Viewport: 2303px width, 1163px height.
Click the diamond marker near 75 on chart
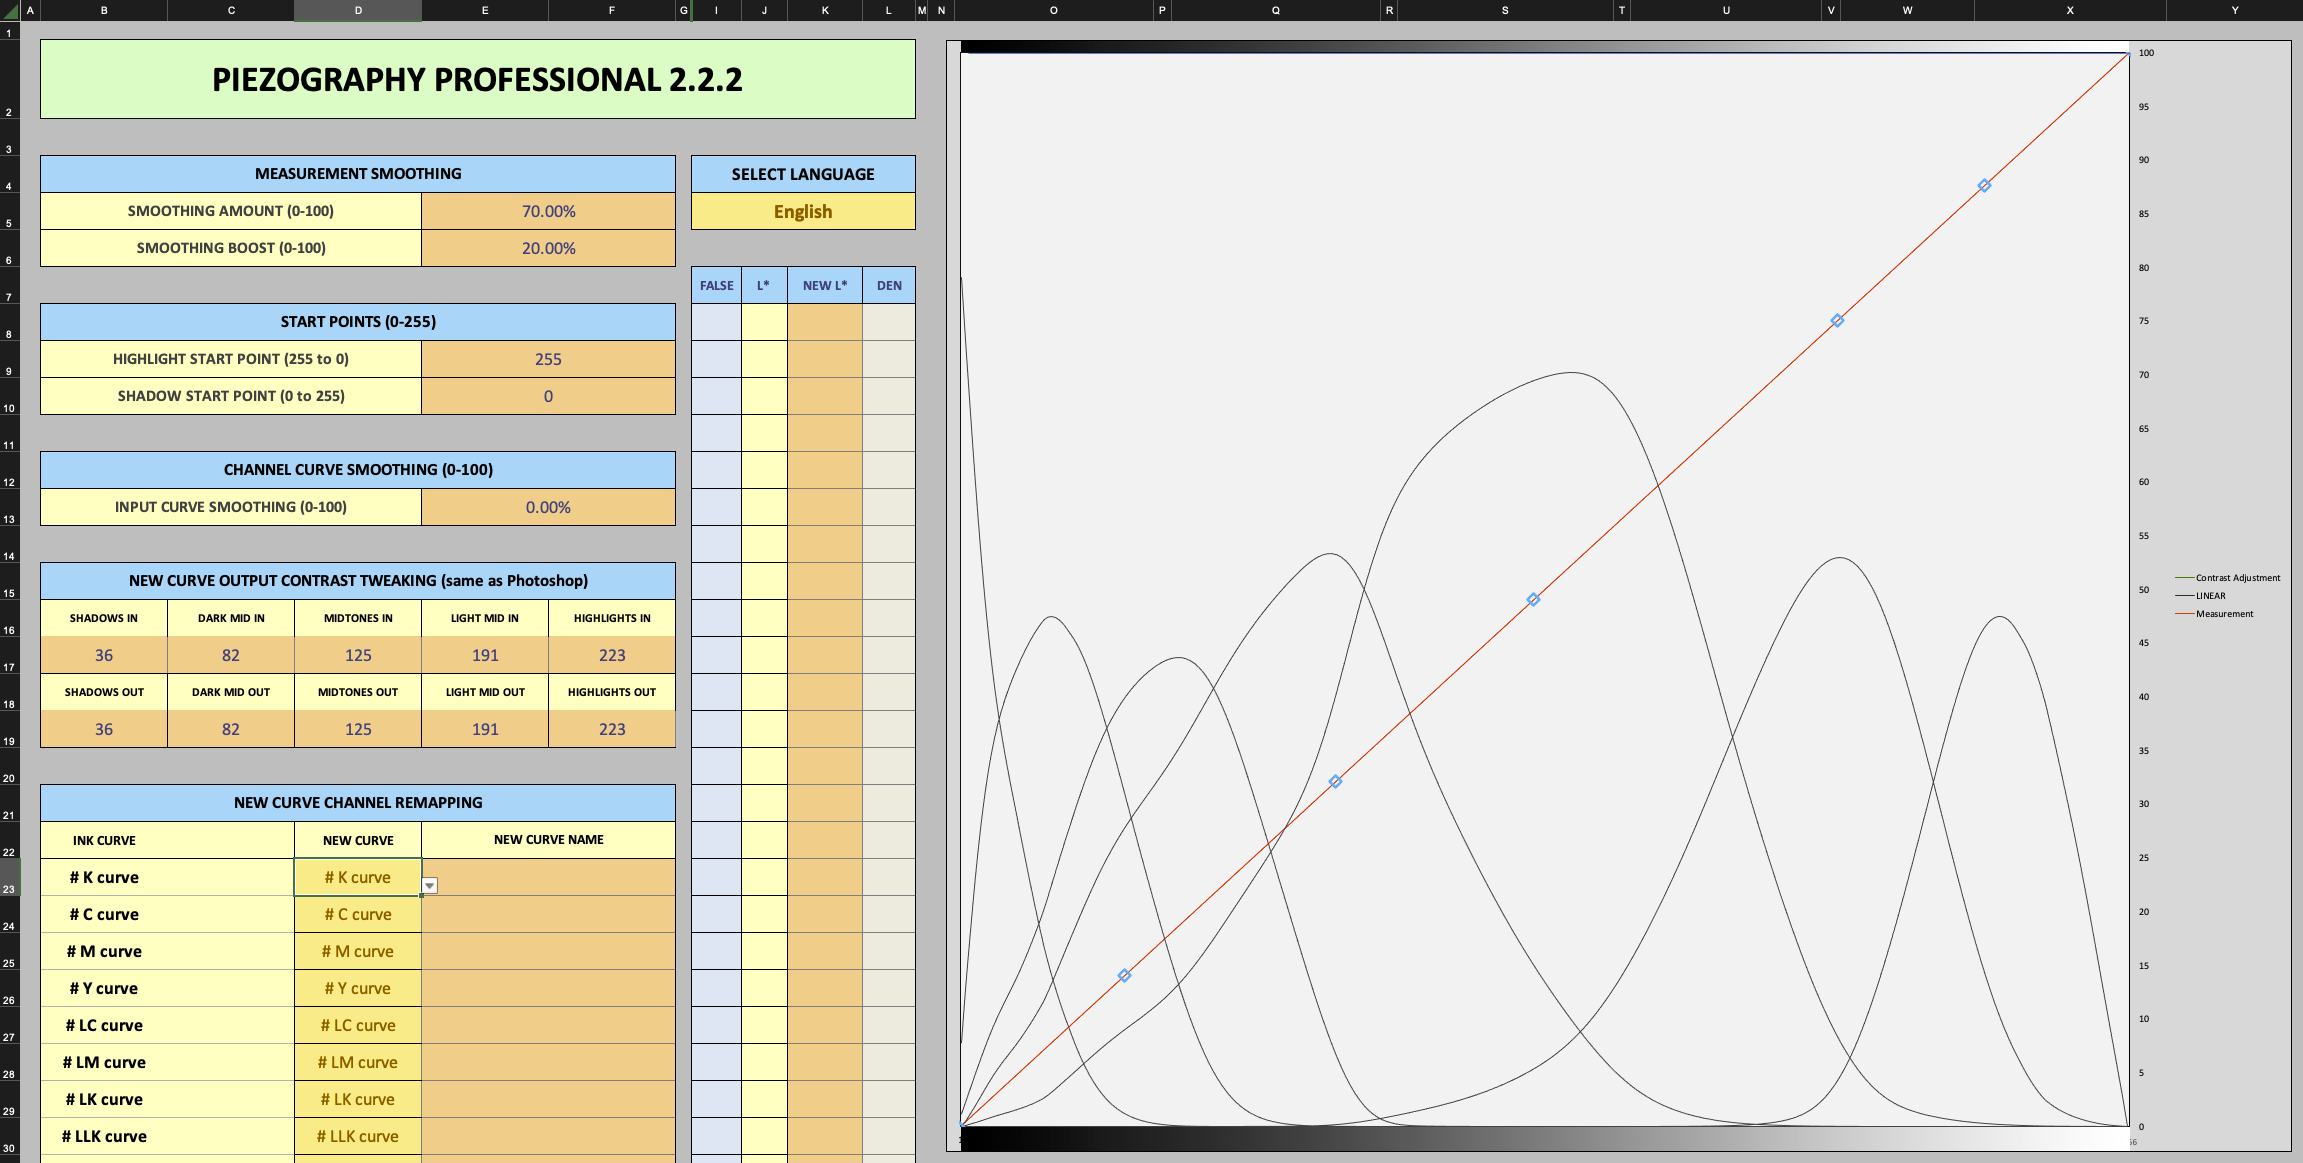tap(1837, 321)
